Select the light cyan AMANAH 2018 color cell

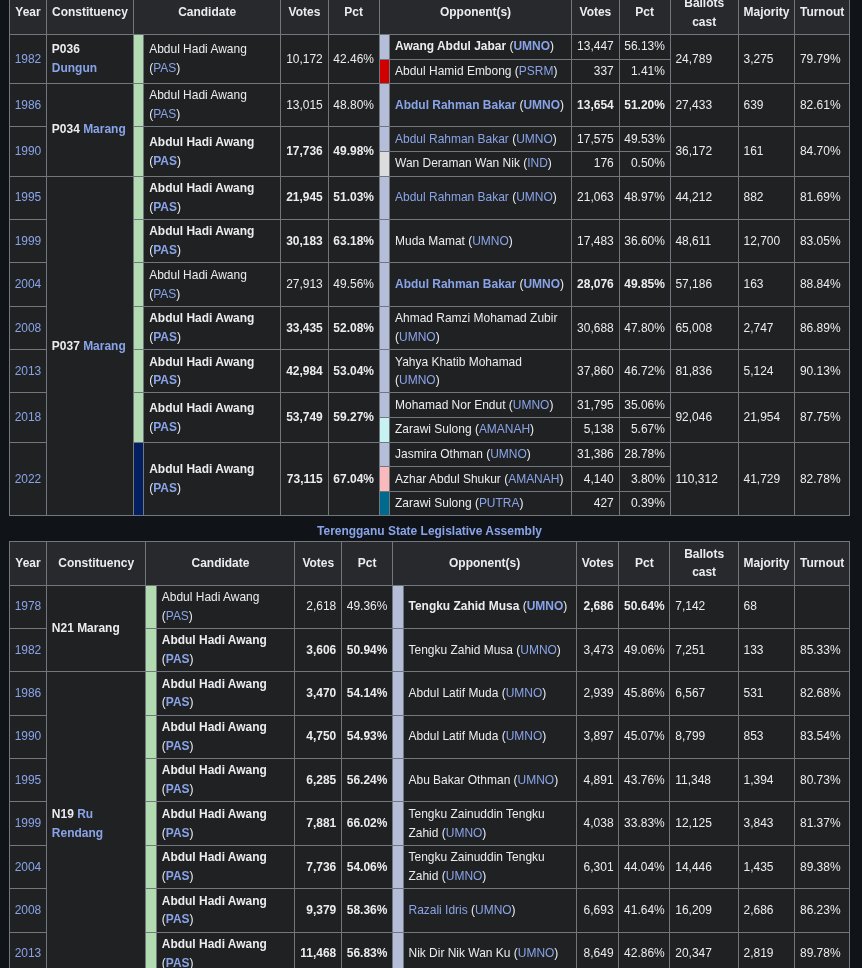[384, 429]
